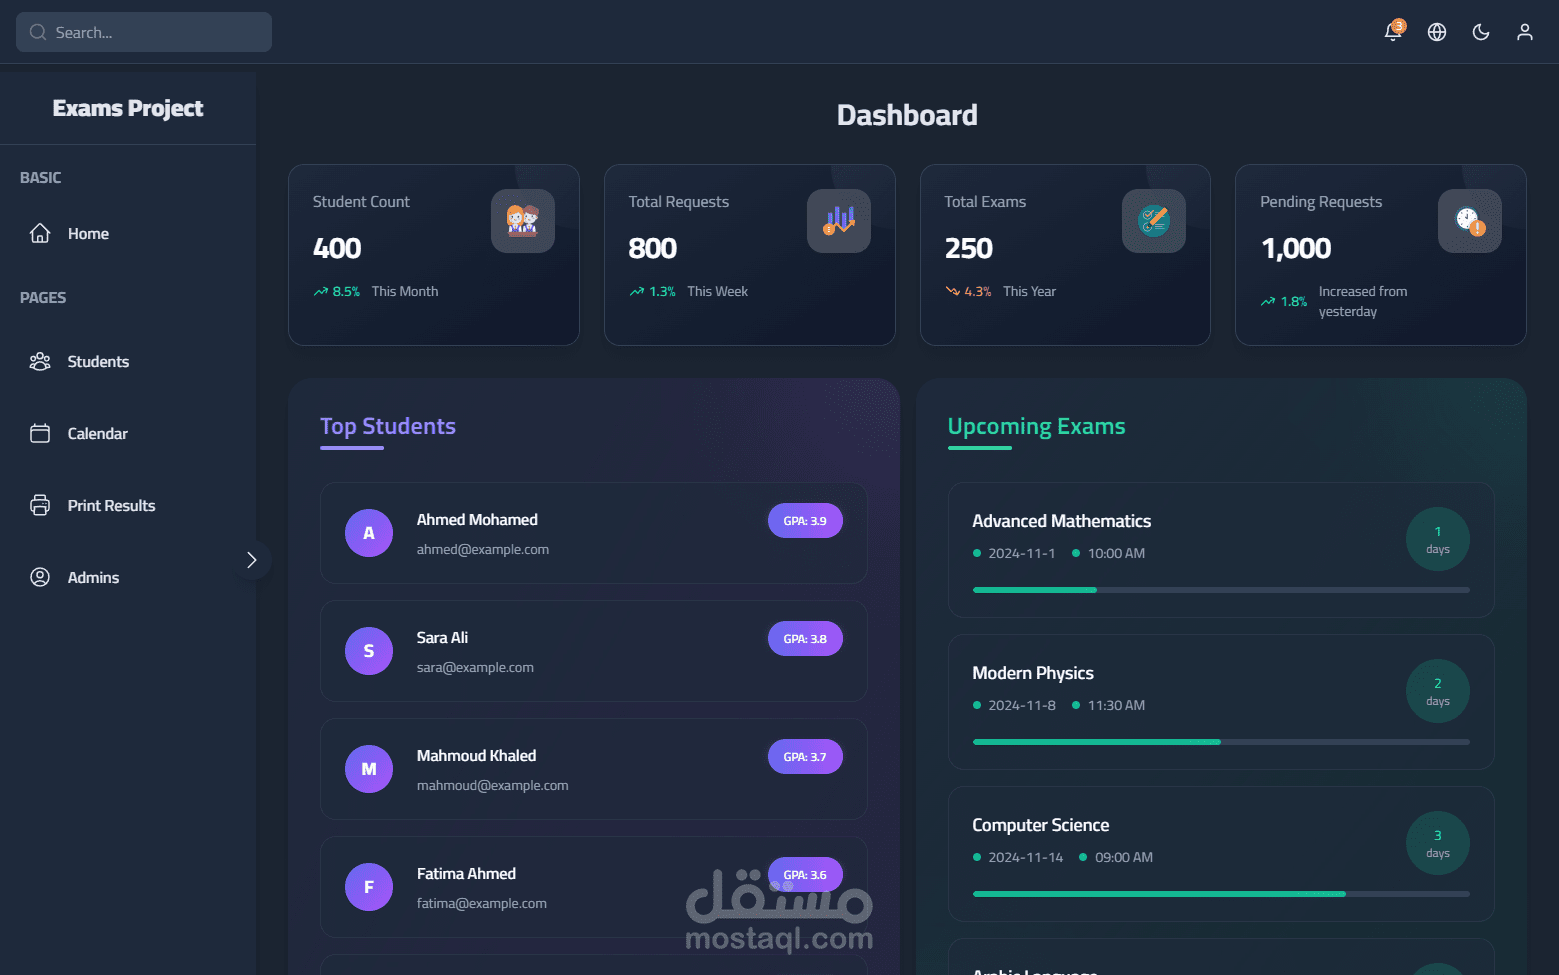Click the Calendar icon in sidebar

tap(40, 433)
